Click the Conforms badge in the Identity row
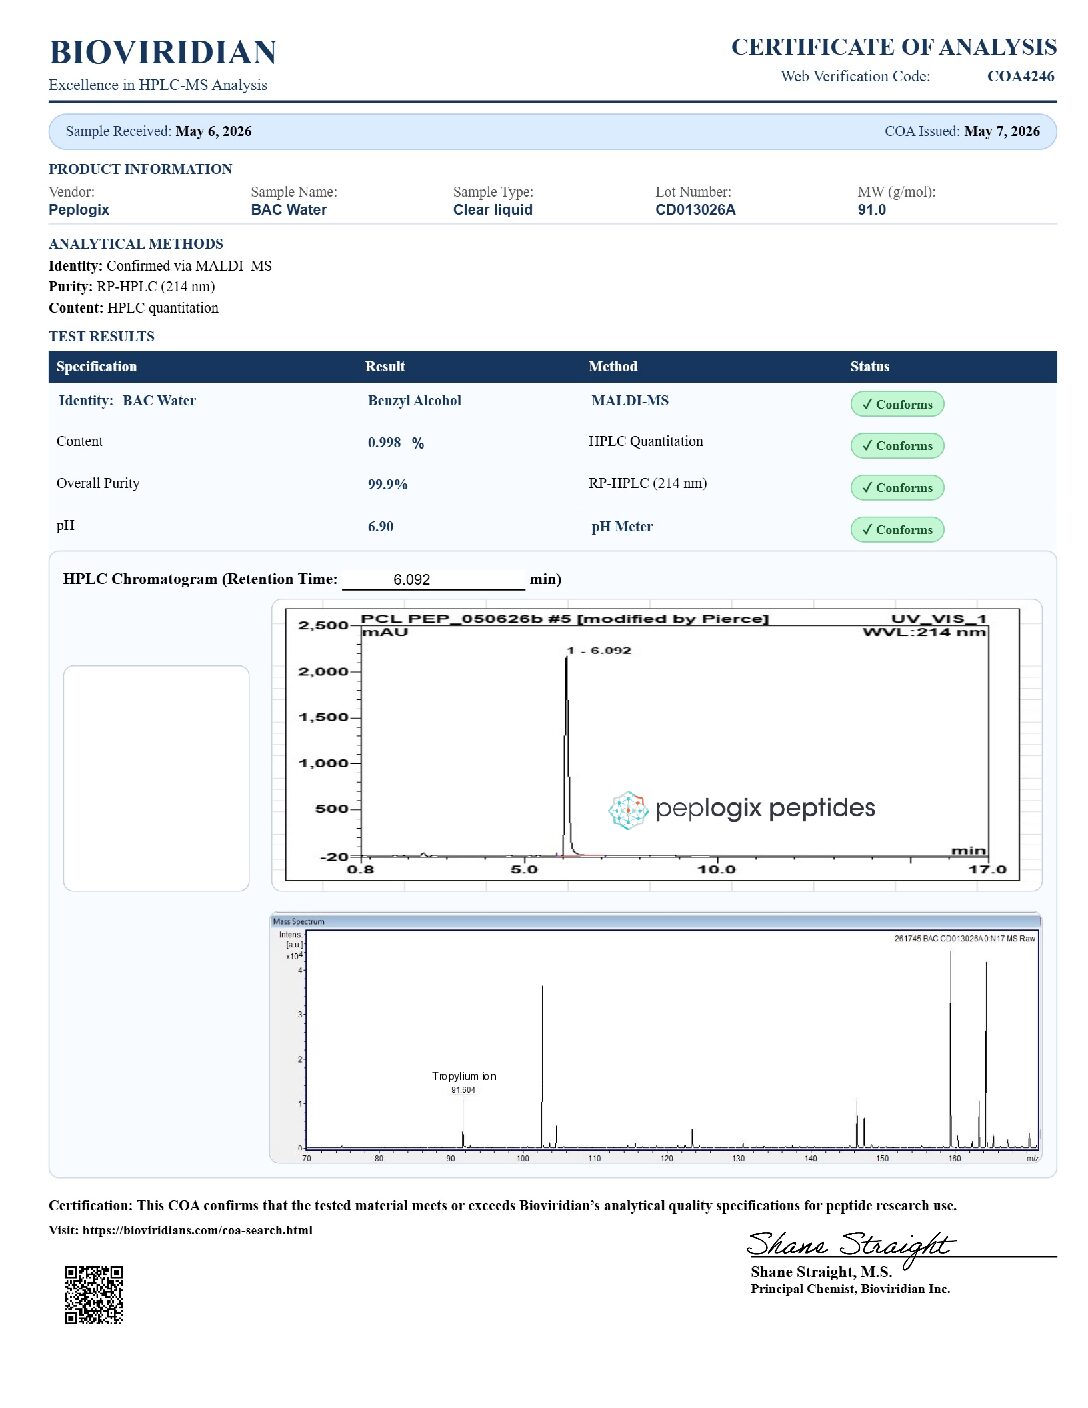The image size is (1088, 1408). [x=897, y=404]
